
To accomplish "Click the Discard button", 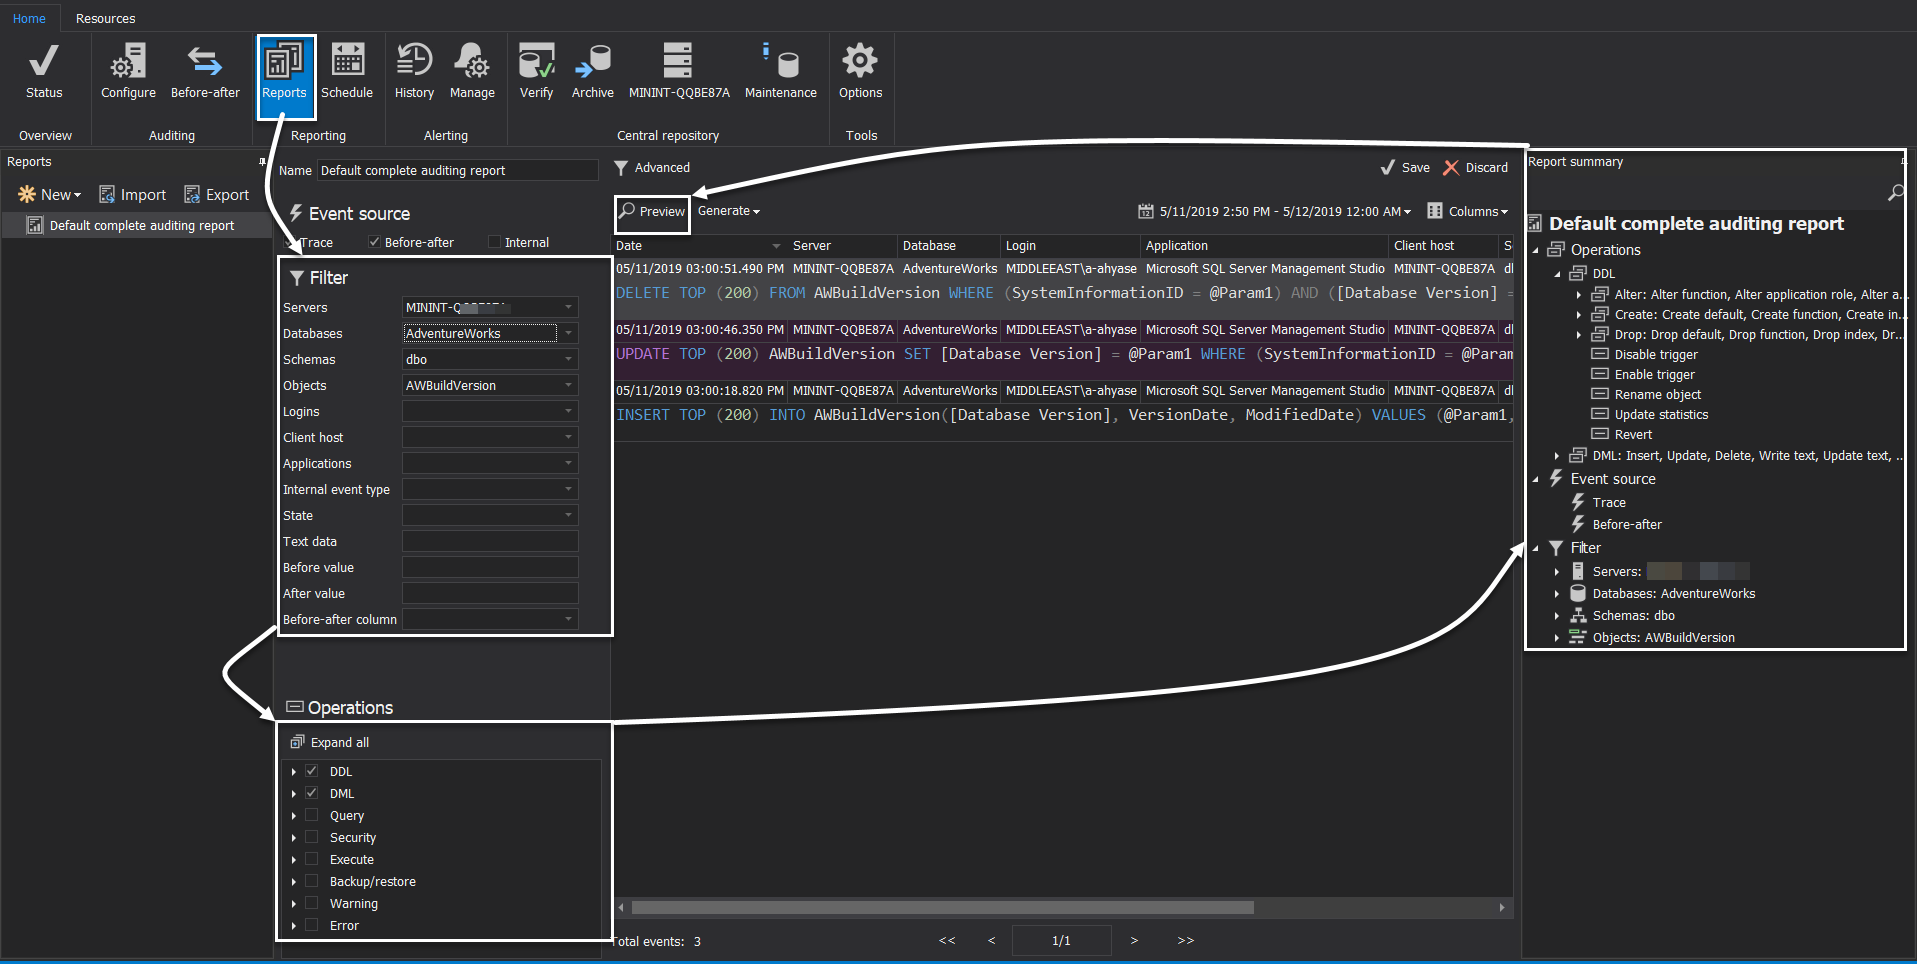I will tap(1476, 168).
